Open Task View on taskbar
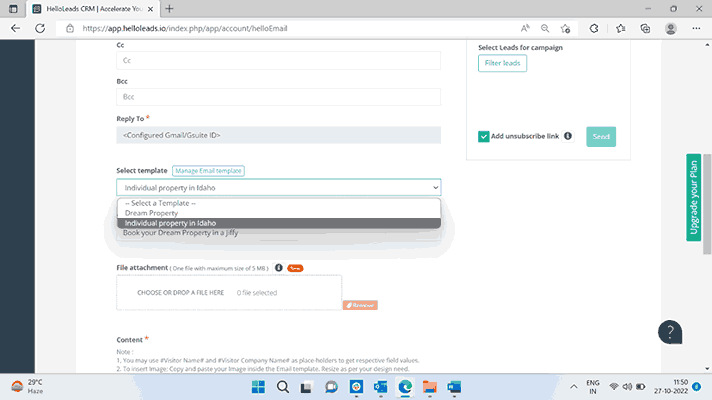712x400 pixels. click(x=307, y=387)
